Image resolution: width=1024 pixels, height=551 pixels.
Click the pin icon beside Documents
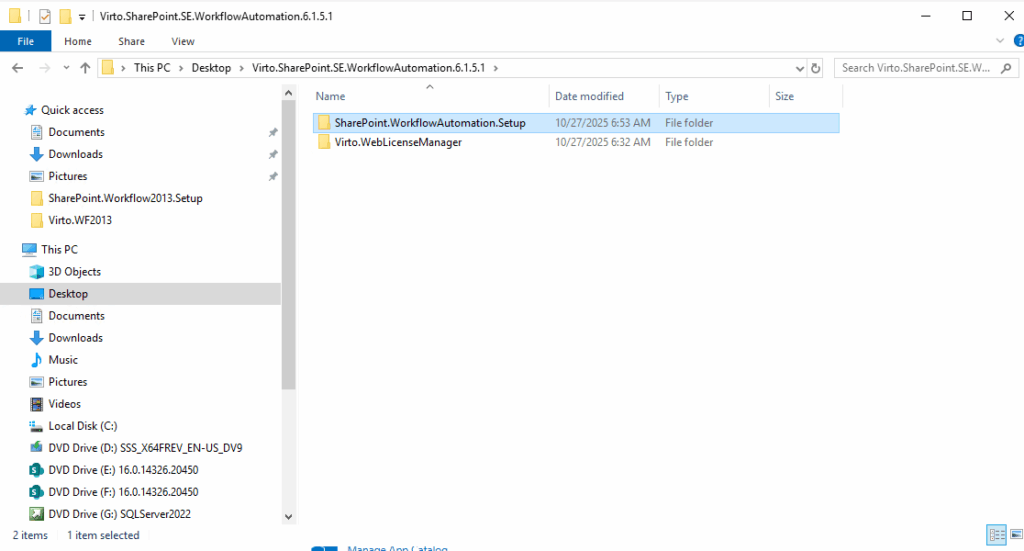coord(273,133)
